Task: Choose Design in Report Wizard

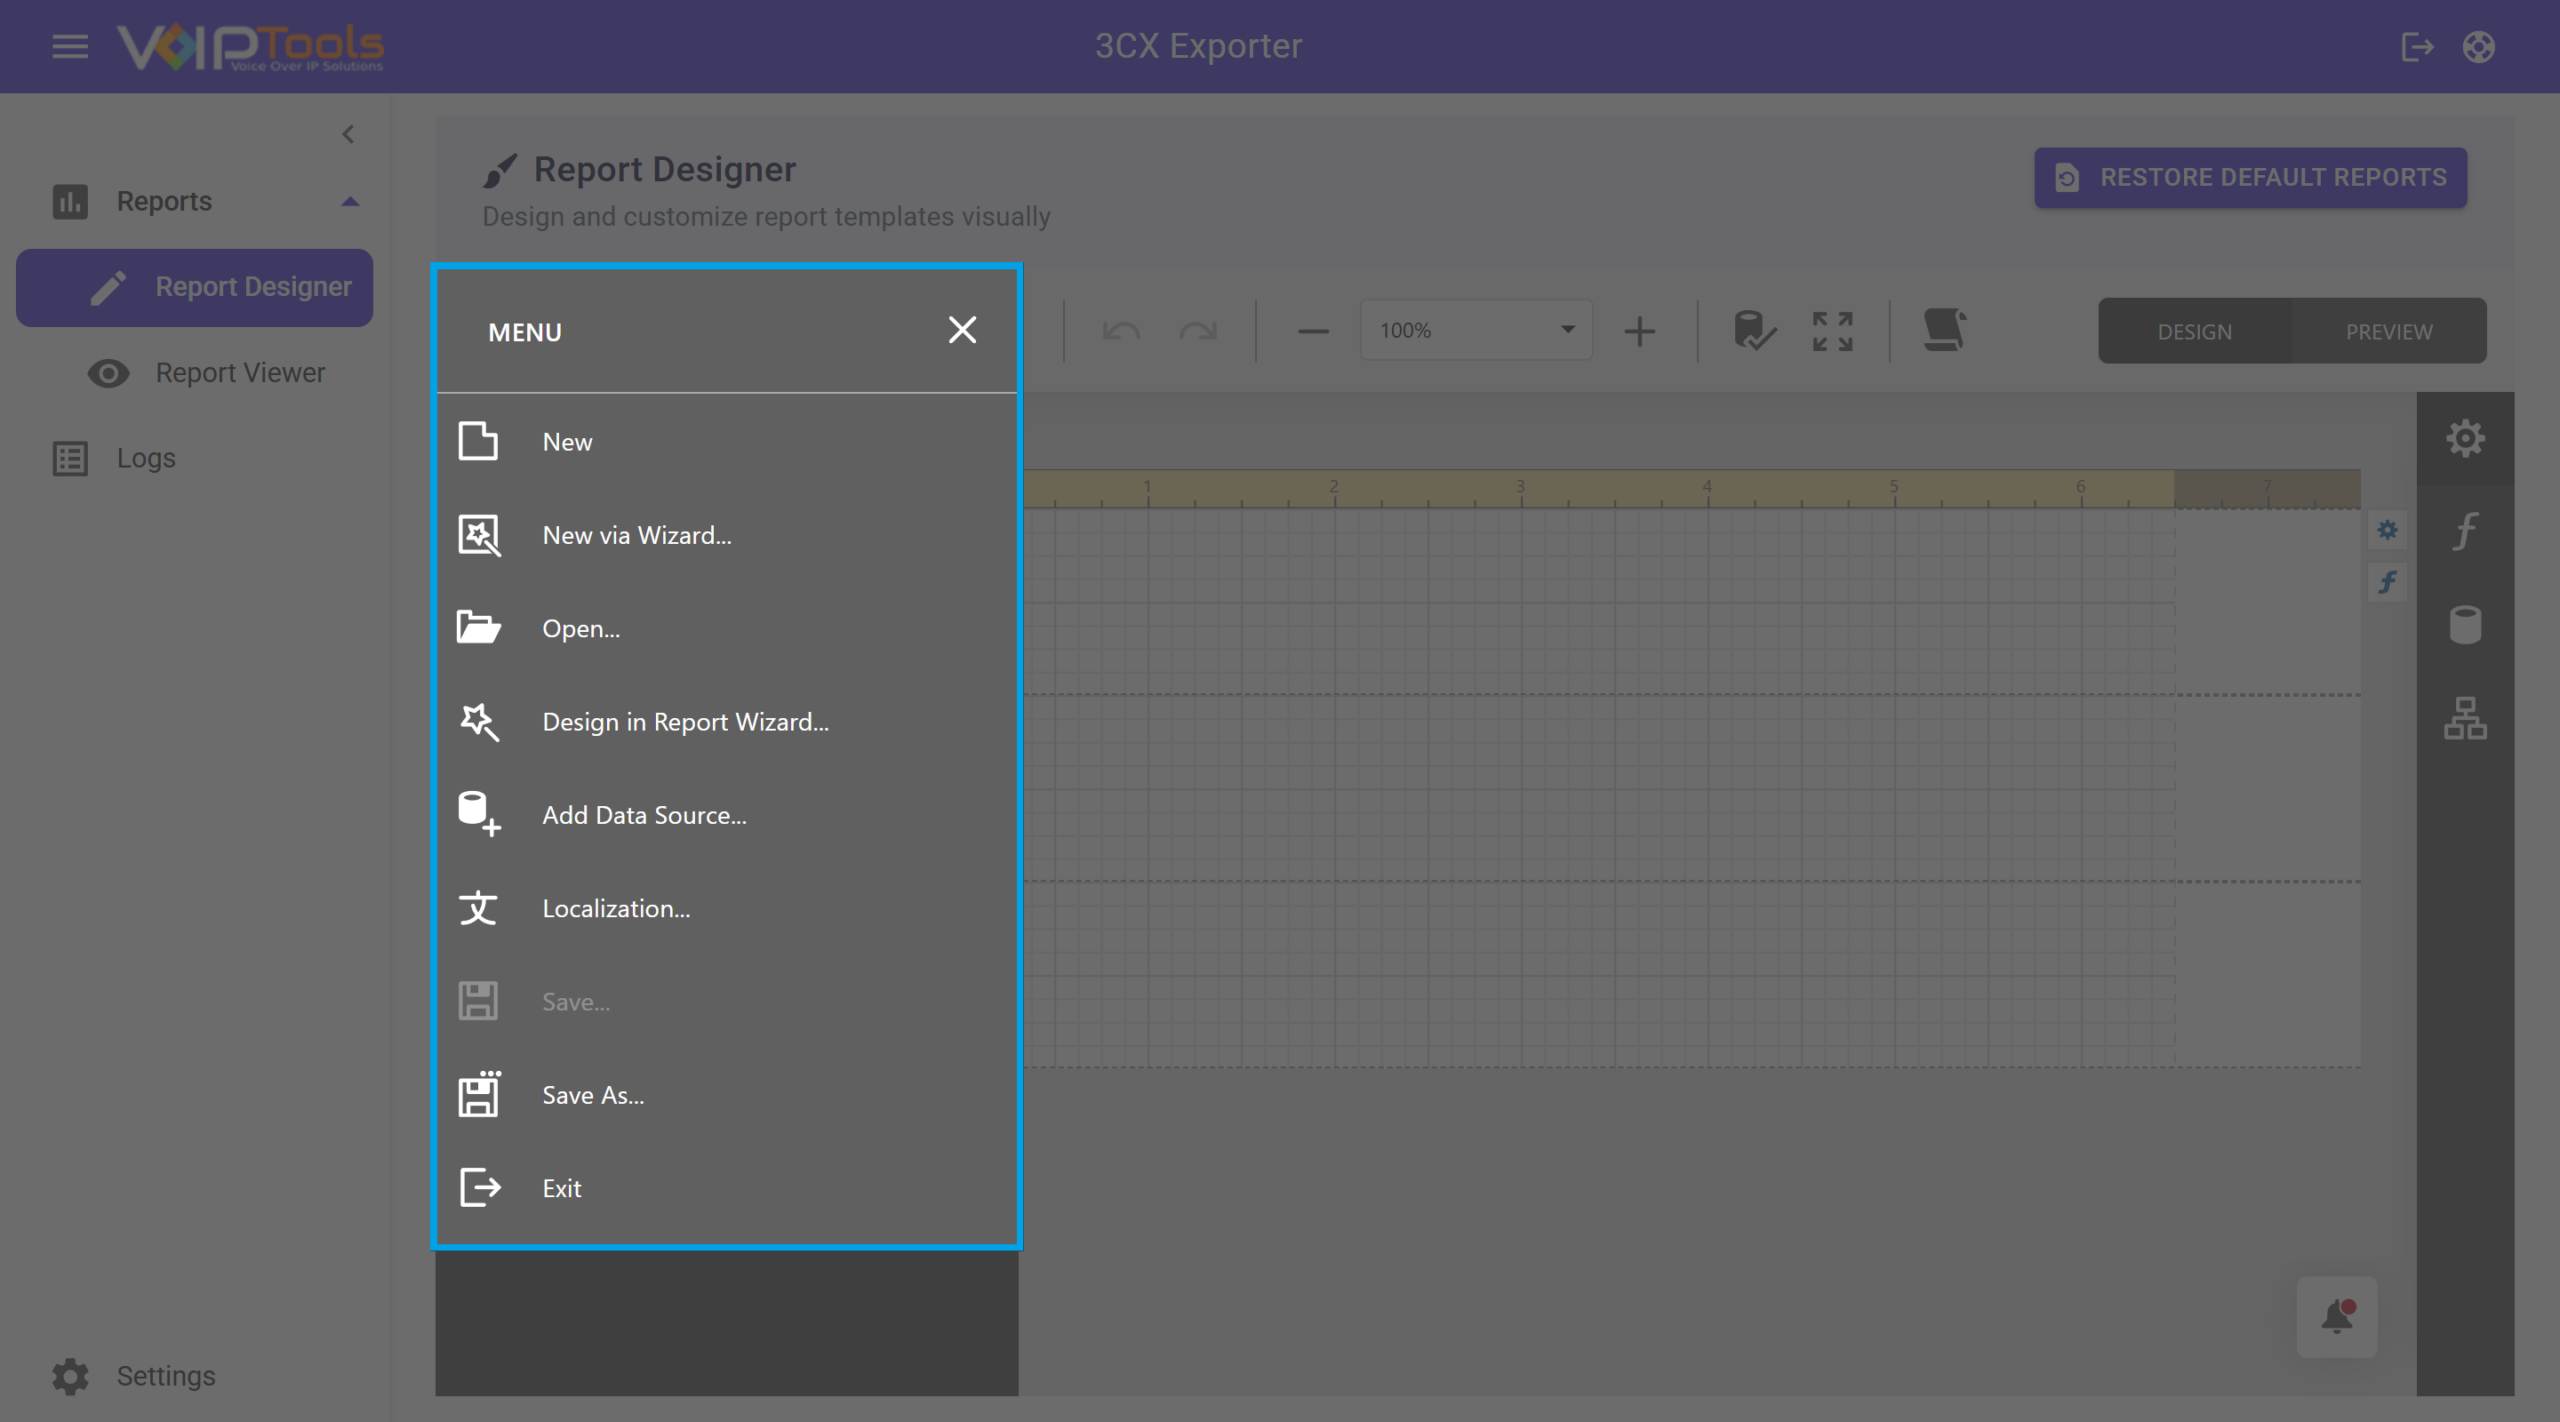Action: click(727, 722)
